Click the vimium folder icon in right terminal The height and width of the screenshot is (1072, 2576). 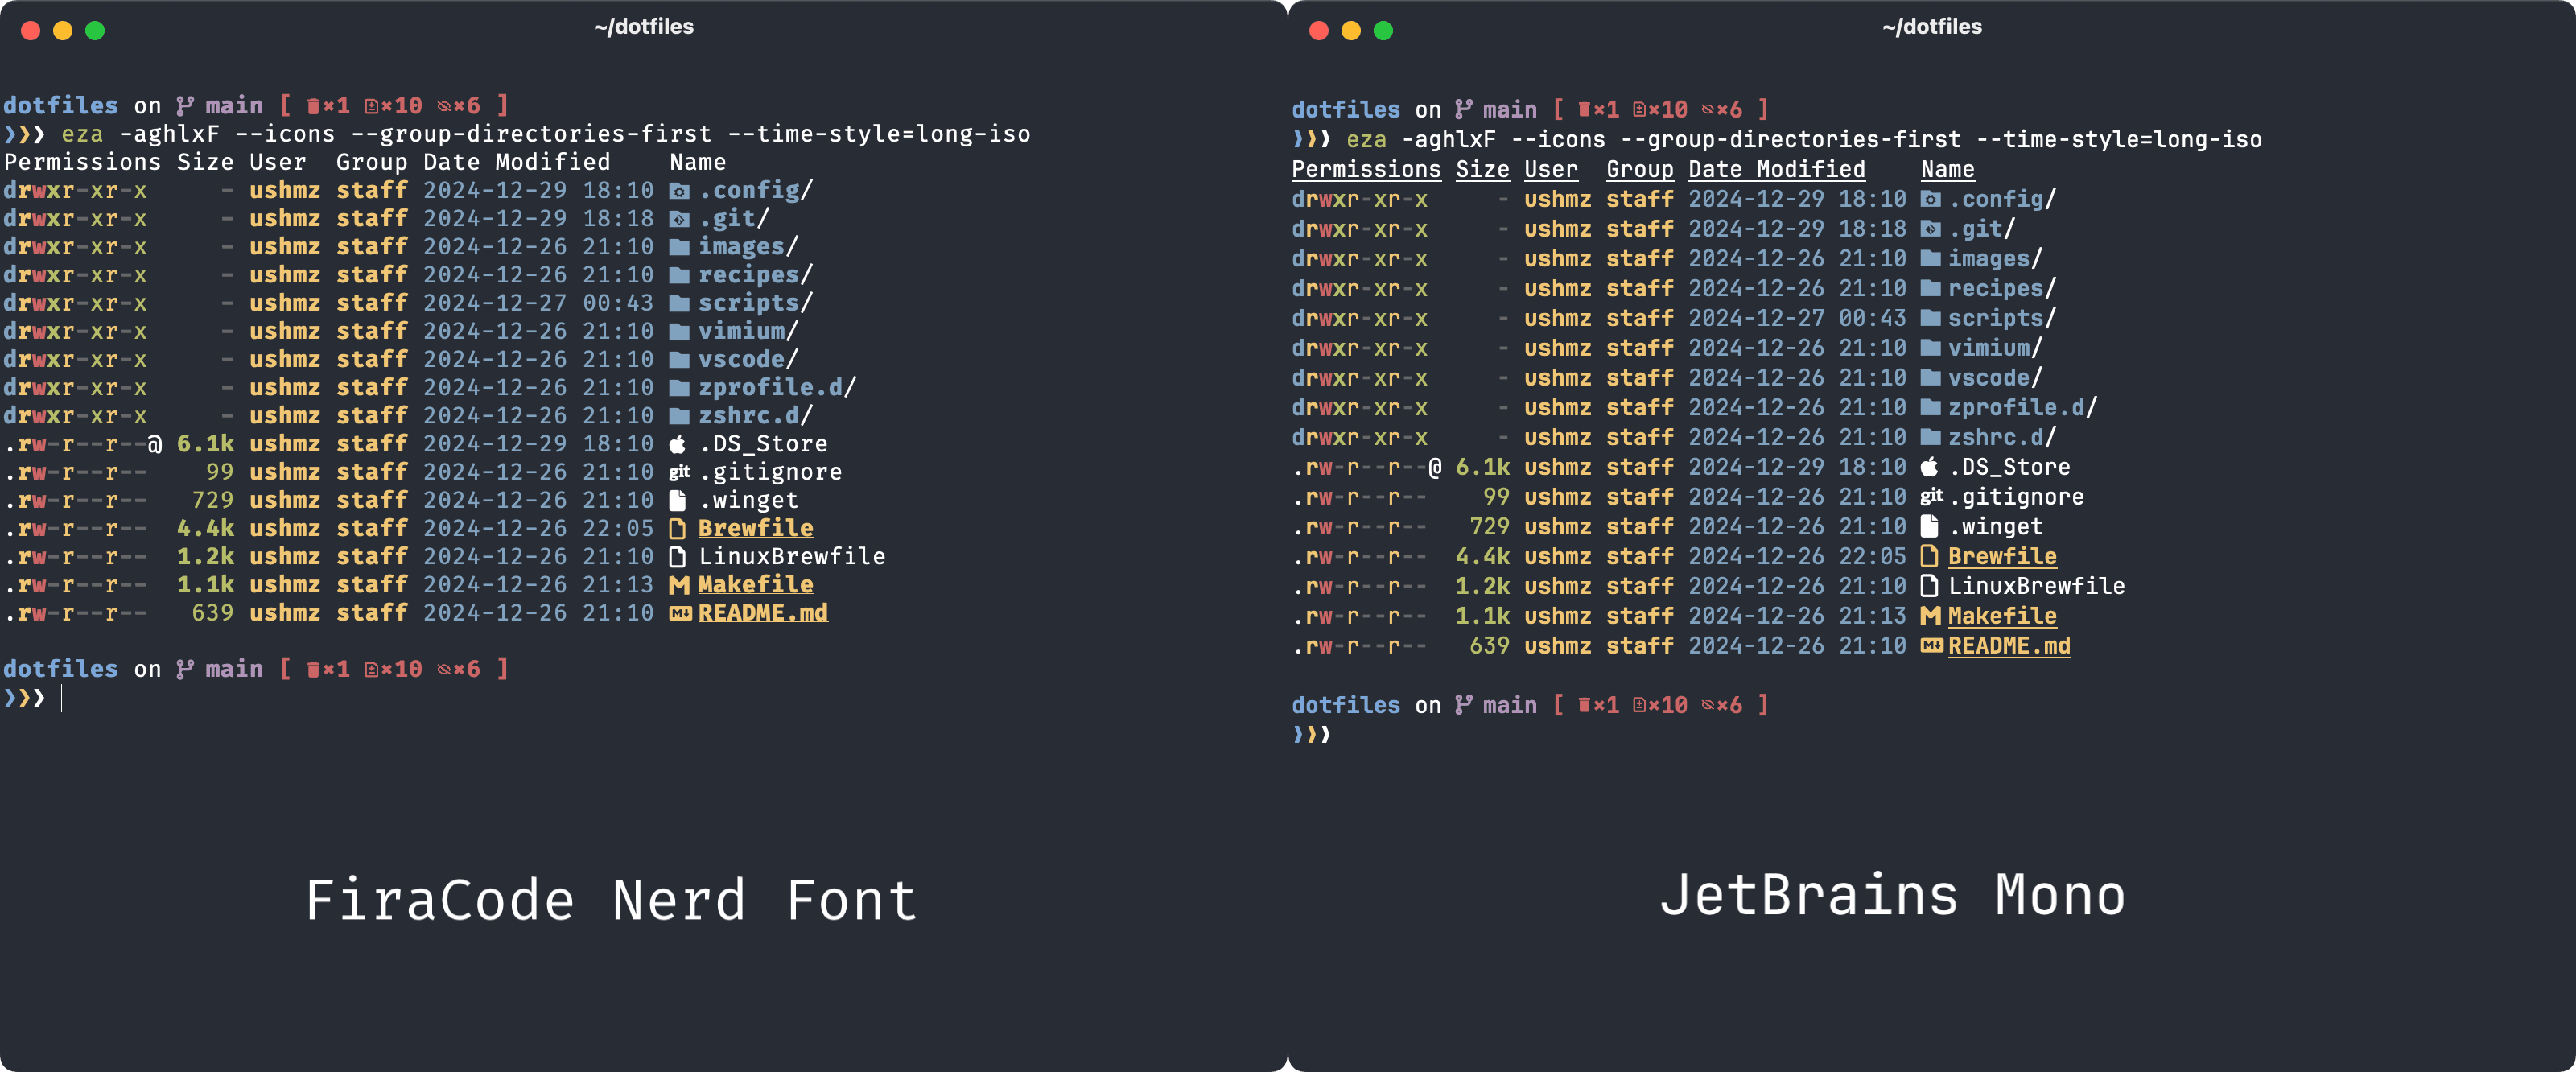pos(1931,348)
